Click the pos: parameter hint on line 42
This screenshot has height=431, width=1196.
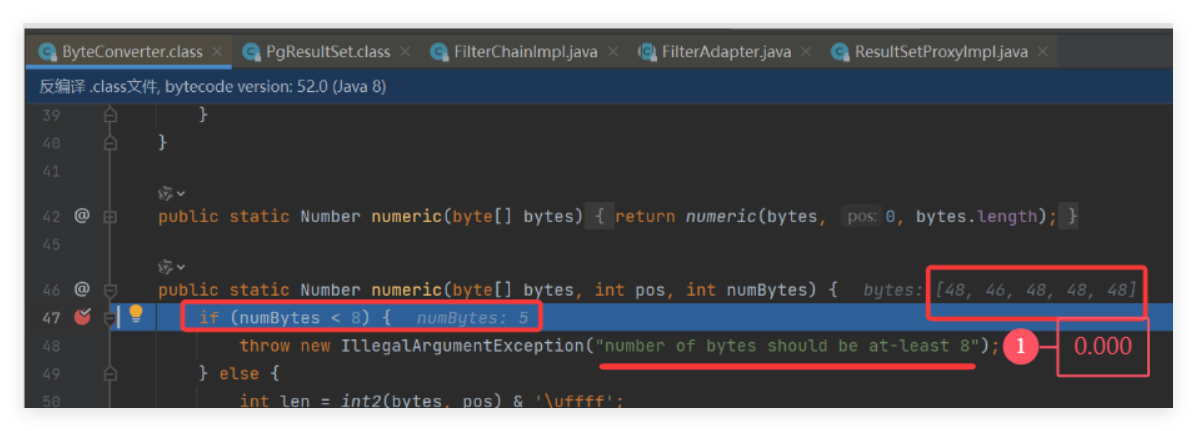pyautogui.click(x=861, y=217)
